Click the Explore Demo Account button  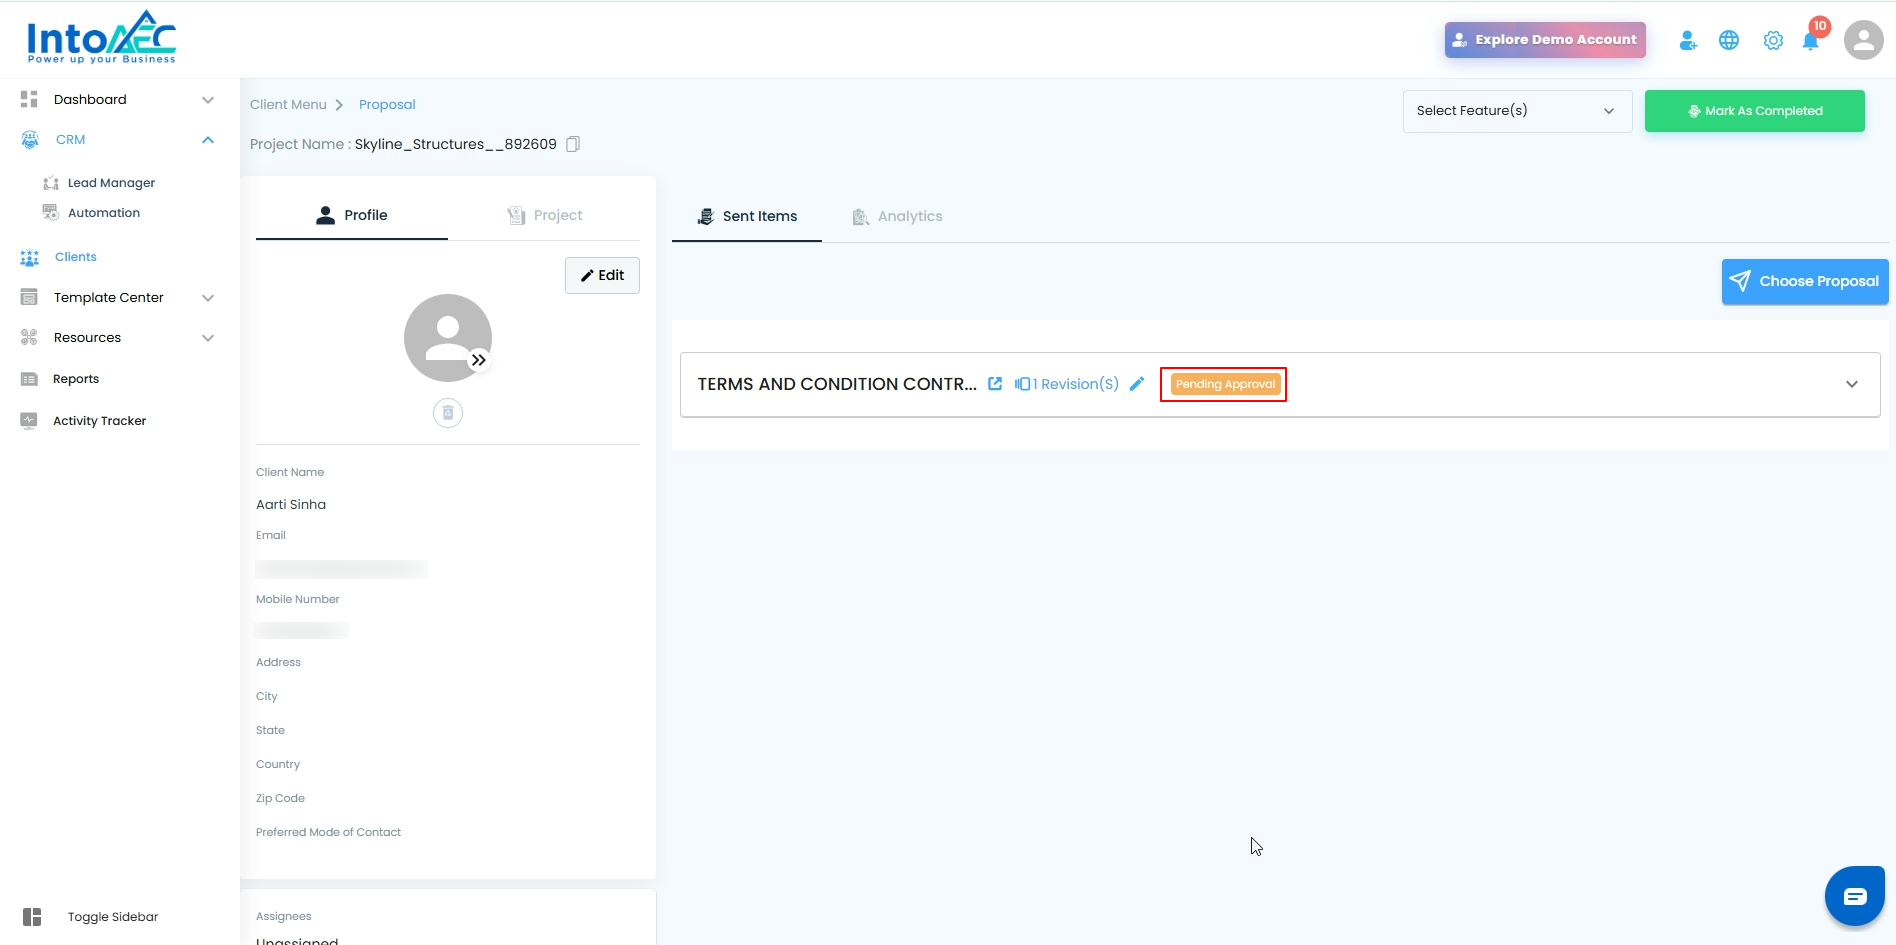click(x=1545, y=40)
